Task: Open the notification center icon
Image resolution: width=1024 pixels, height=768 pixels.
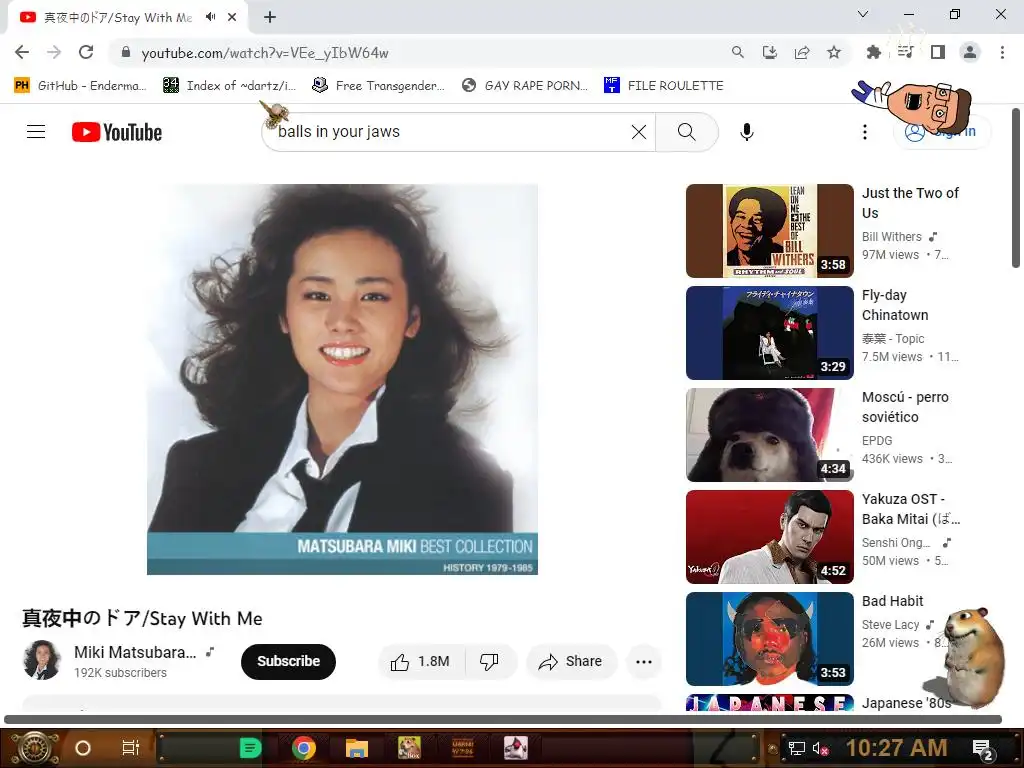Action: [982, 749]
